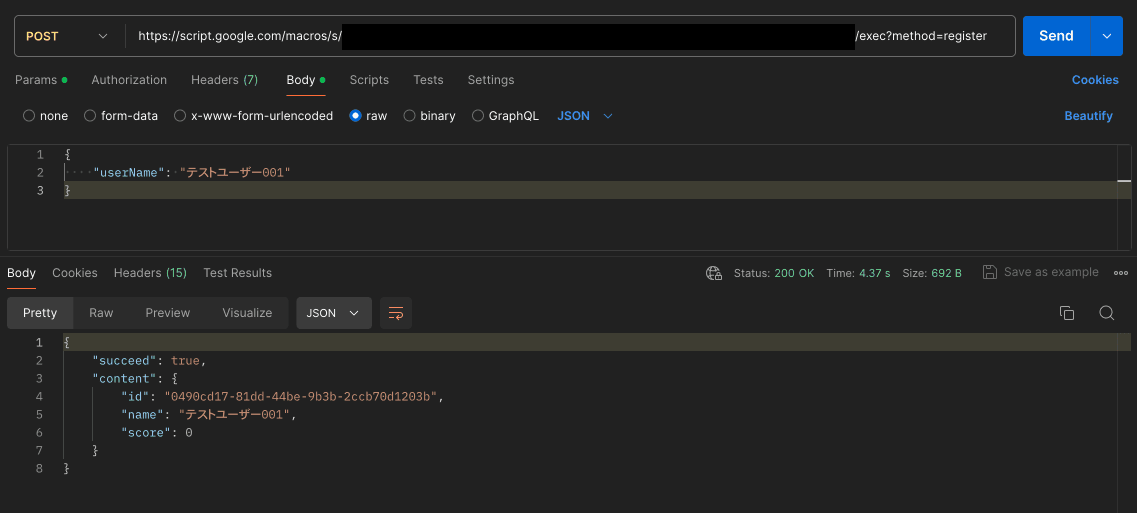The height and width of the screenshot is (513, 1137).
Task: Select the none body type radio
Action: click(29, 116)
